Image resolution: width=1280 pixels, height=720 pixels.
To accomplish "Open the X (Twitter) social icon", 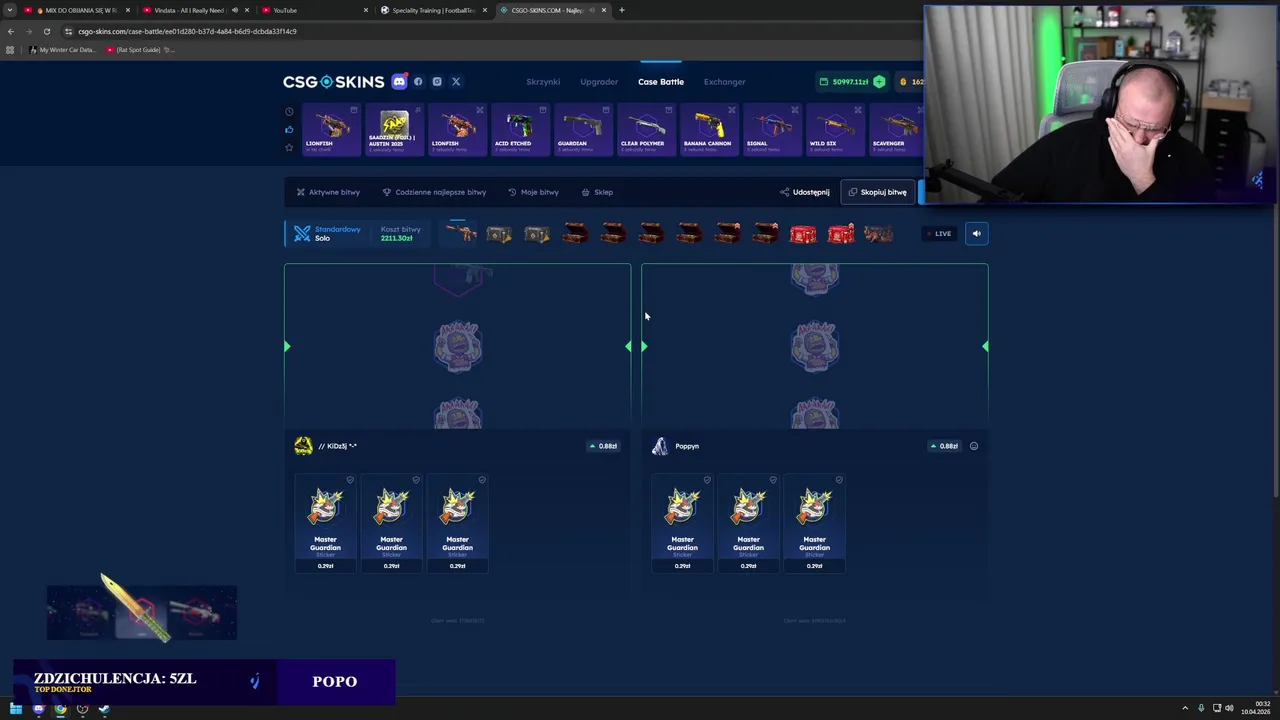I will tap(456, 81).
